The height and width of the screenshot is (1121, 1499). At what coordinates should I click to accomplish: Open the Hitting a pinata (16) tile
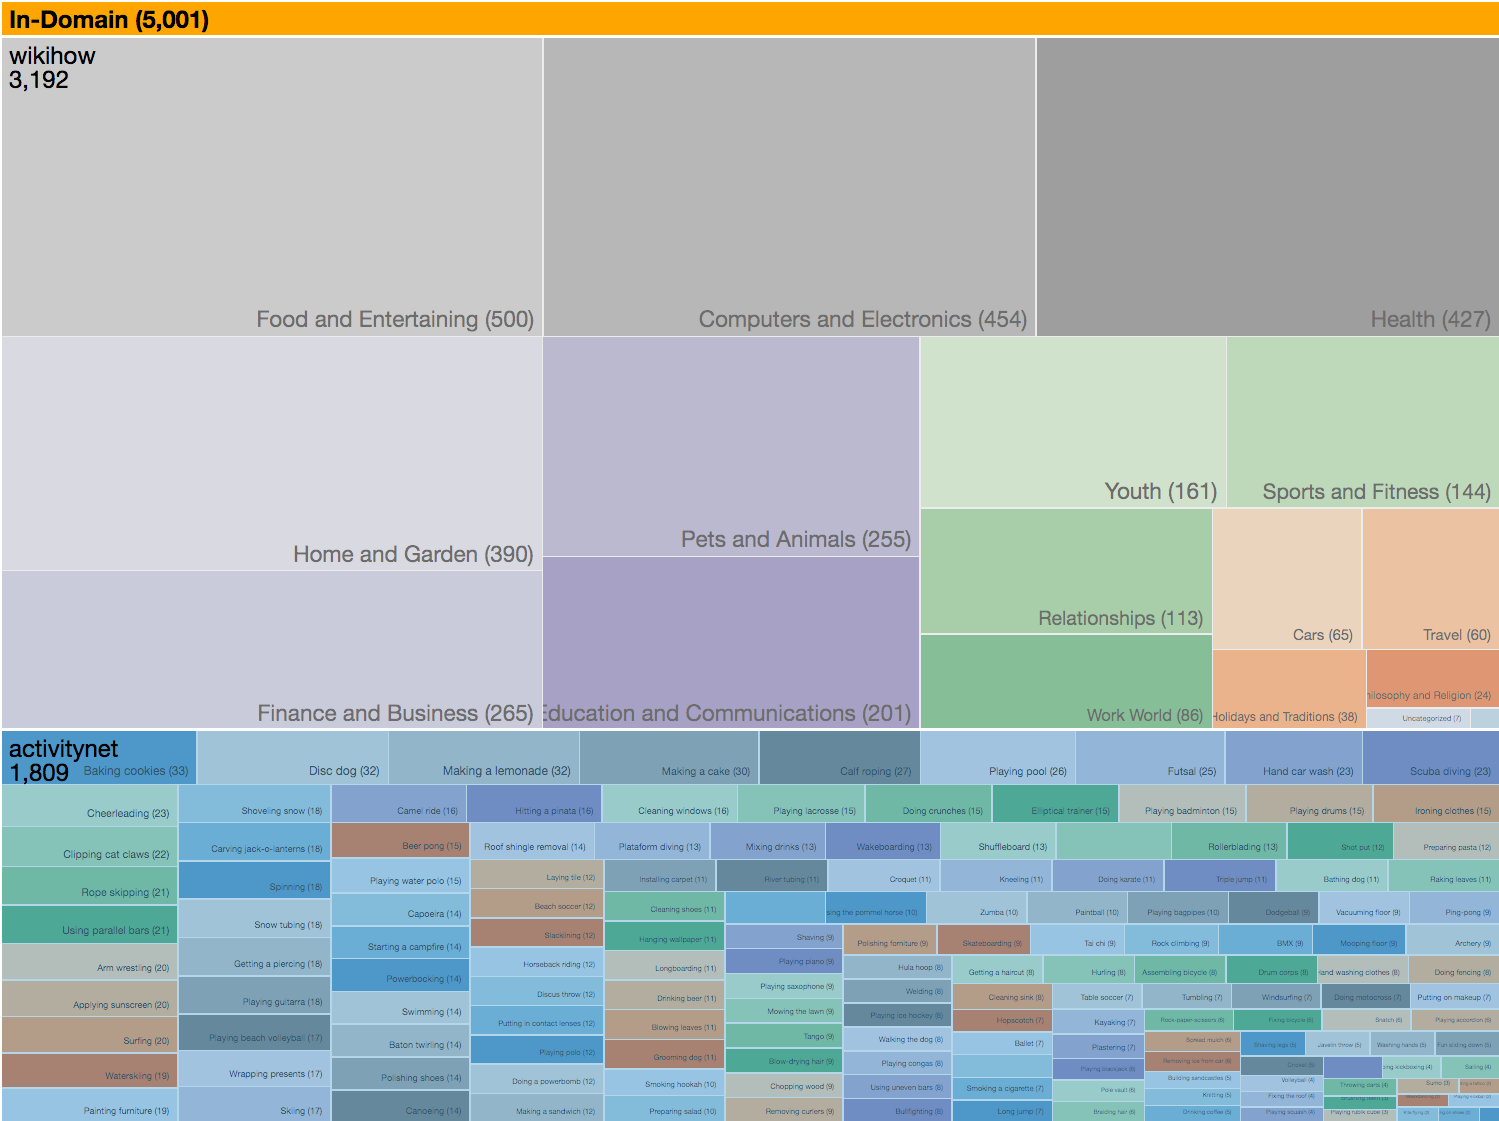pyautogui.click(x=534, y=804)
